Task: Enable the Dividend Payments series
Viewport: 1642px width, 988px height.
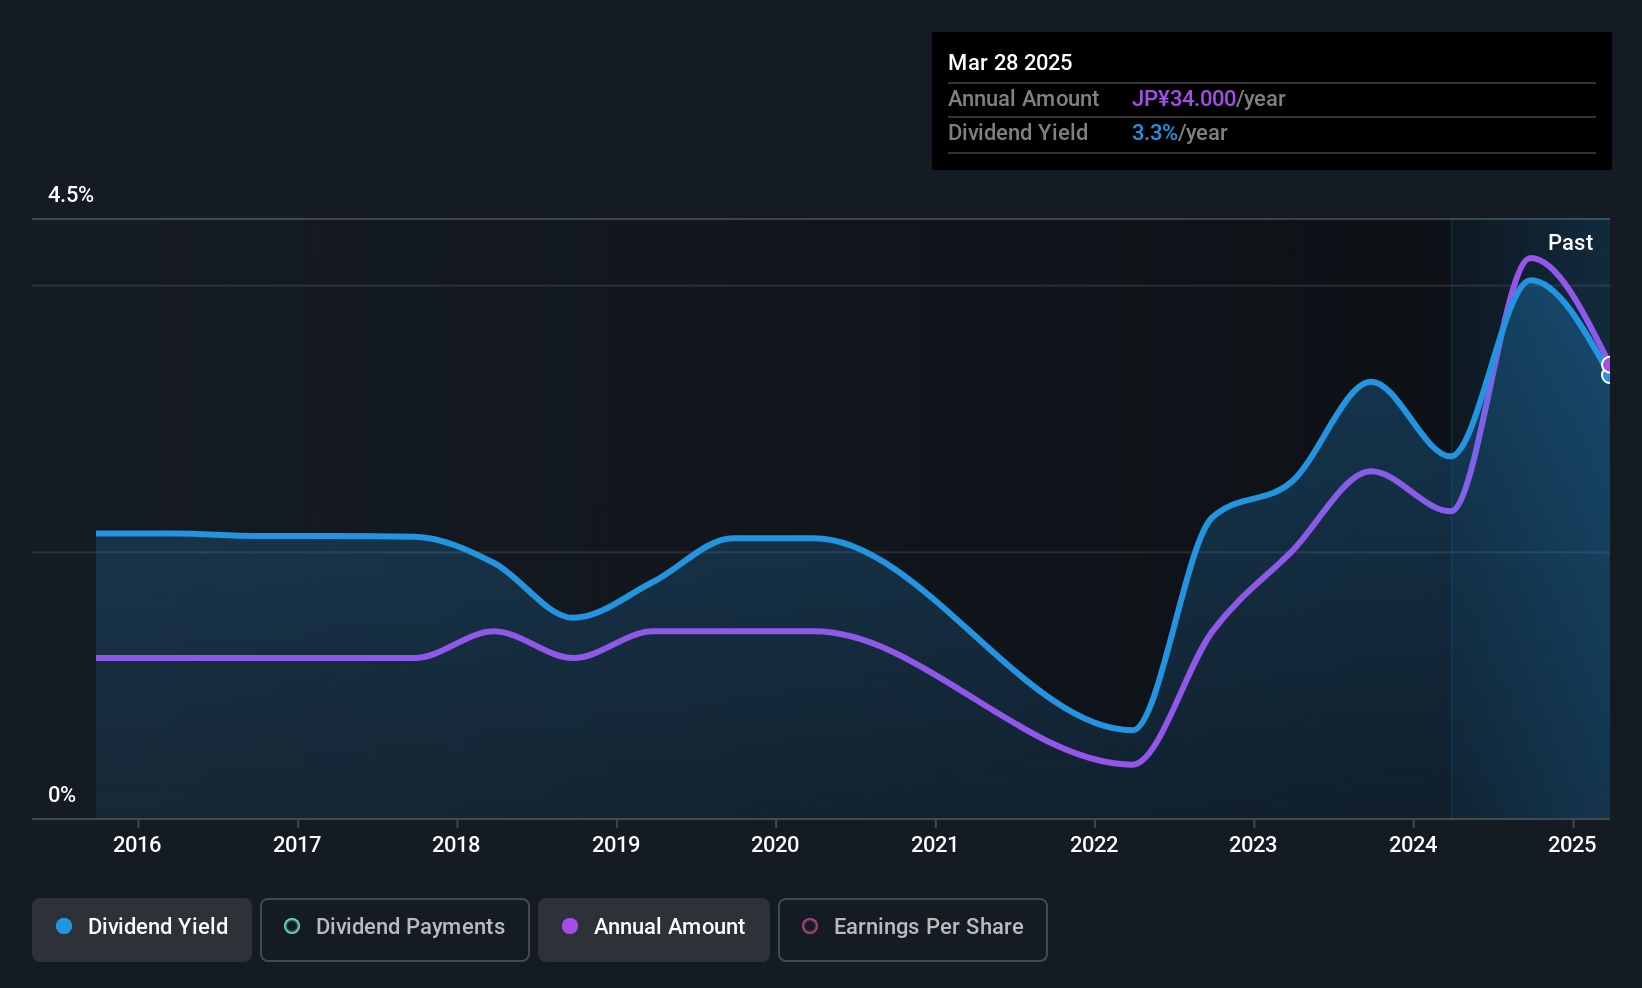Action: click(394, 928)
